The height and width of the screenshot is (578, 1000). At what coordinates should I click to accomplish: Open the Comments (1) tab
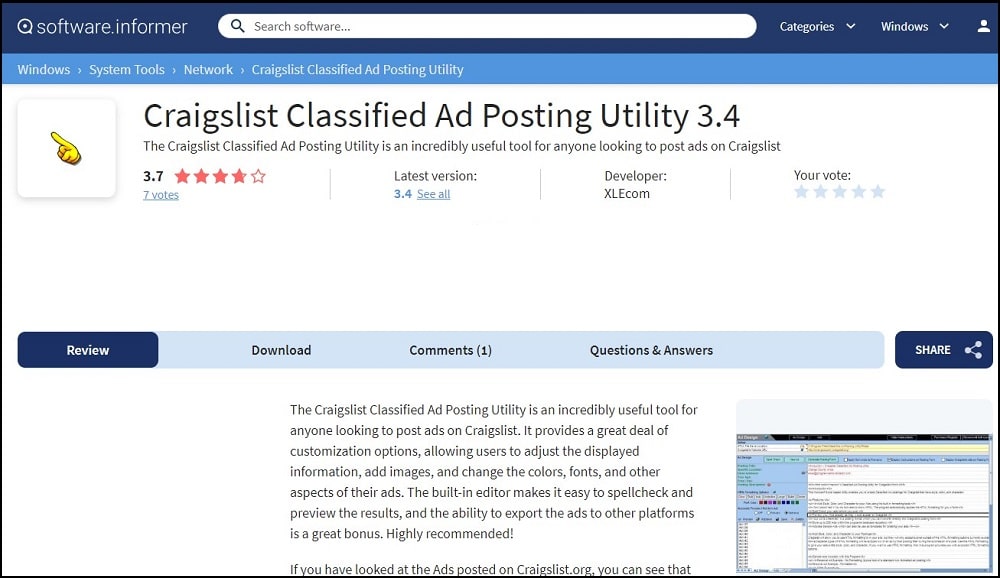pyautogui.click(x=450, y=350)
